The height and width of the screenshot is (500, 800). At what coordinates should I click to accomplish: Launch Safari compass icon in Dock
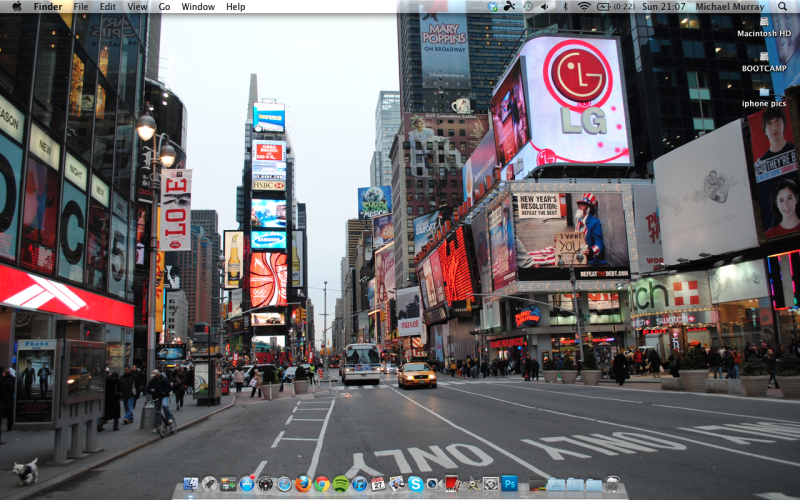[284, 483]
